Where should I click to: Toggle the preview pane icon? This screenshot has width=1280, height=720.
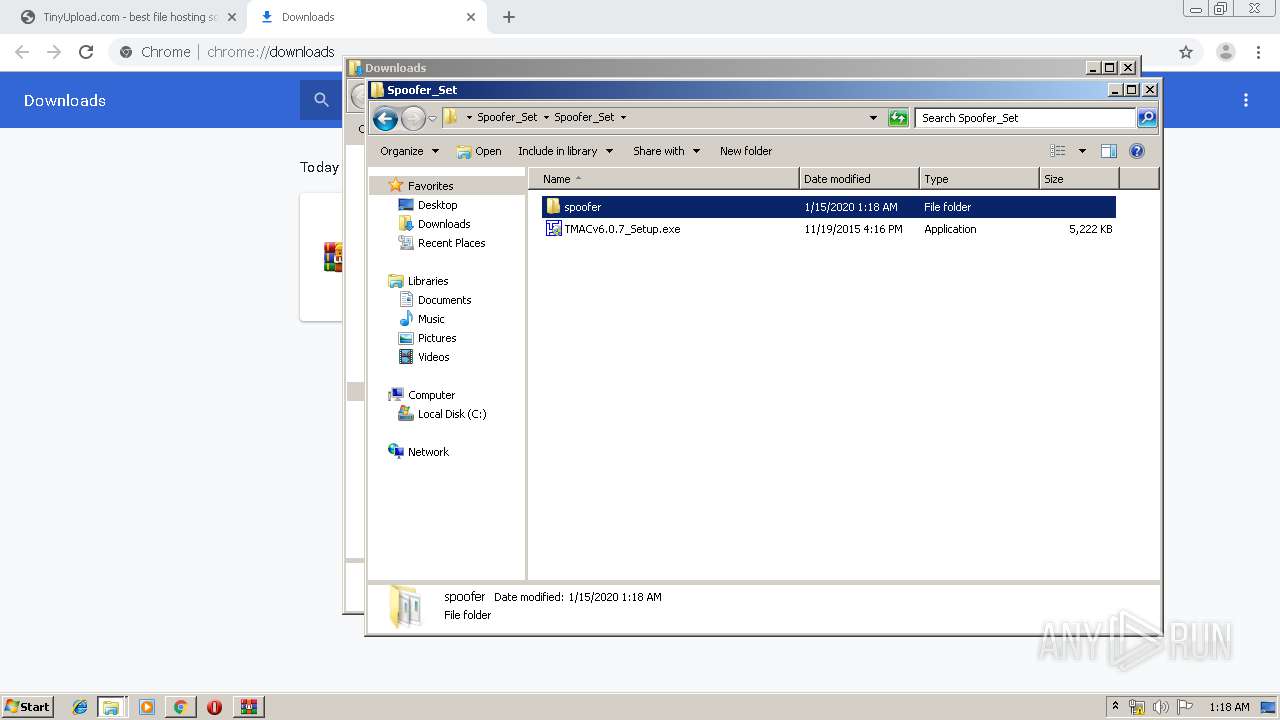click(1108, 151)
